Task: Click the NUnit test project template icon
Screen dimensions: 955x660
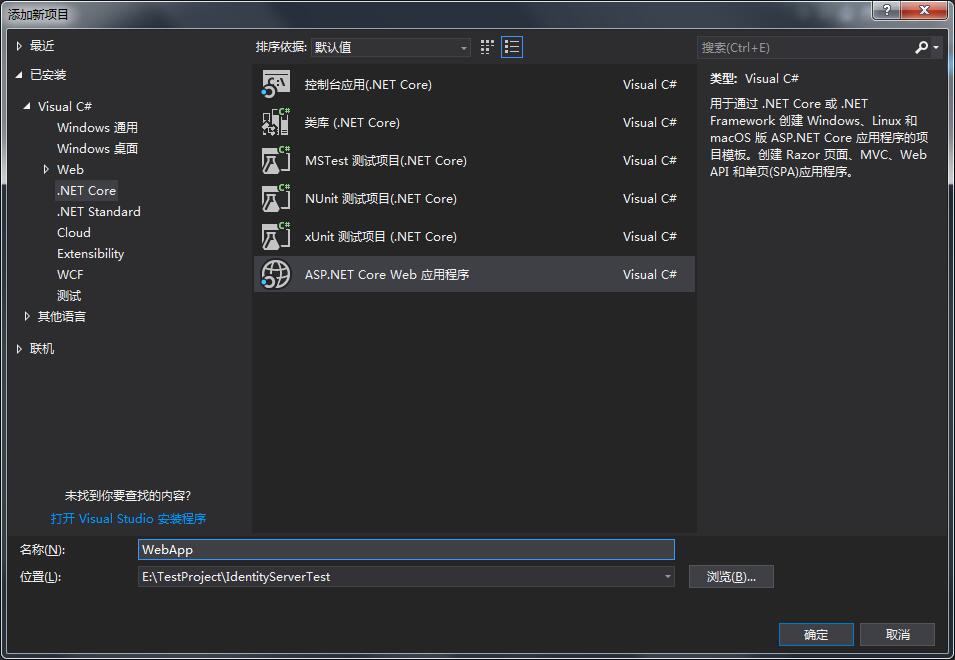Action: (x=276, y=198)
